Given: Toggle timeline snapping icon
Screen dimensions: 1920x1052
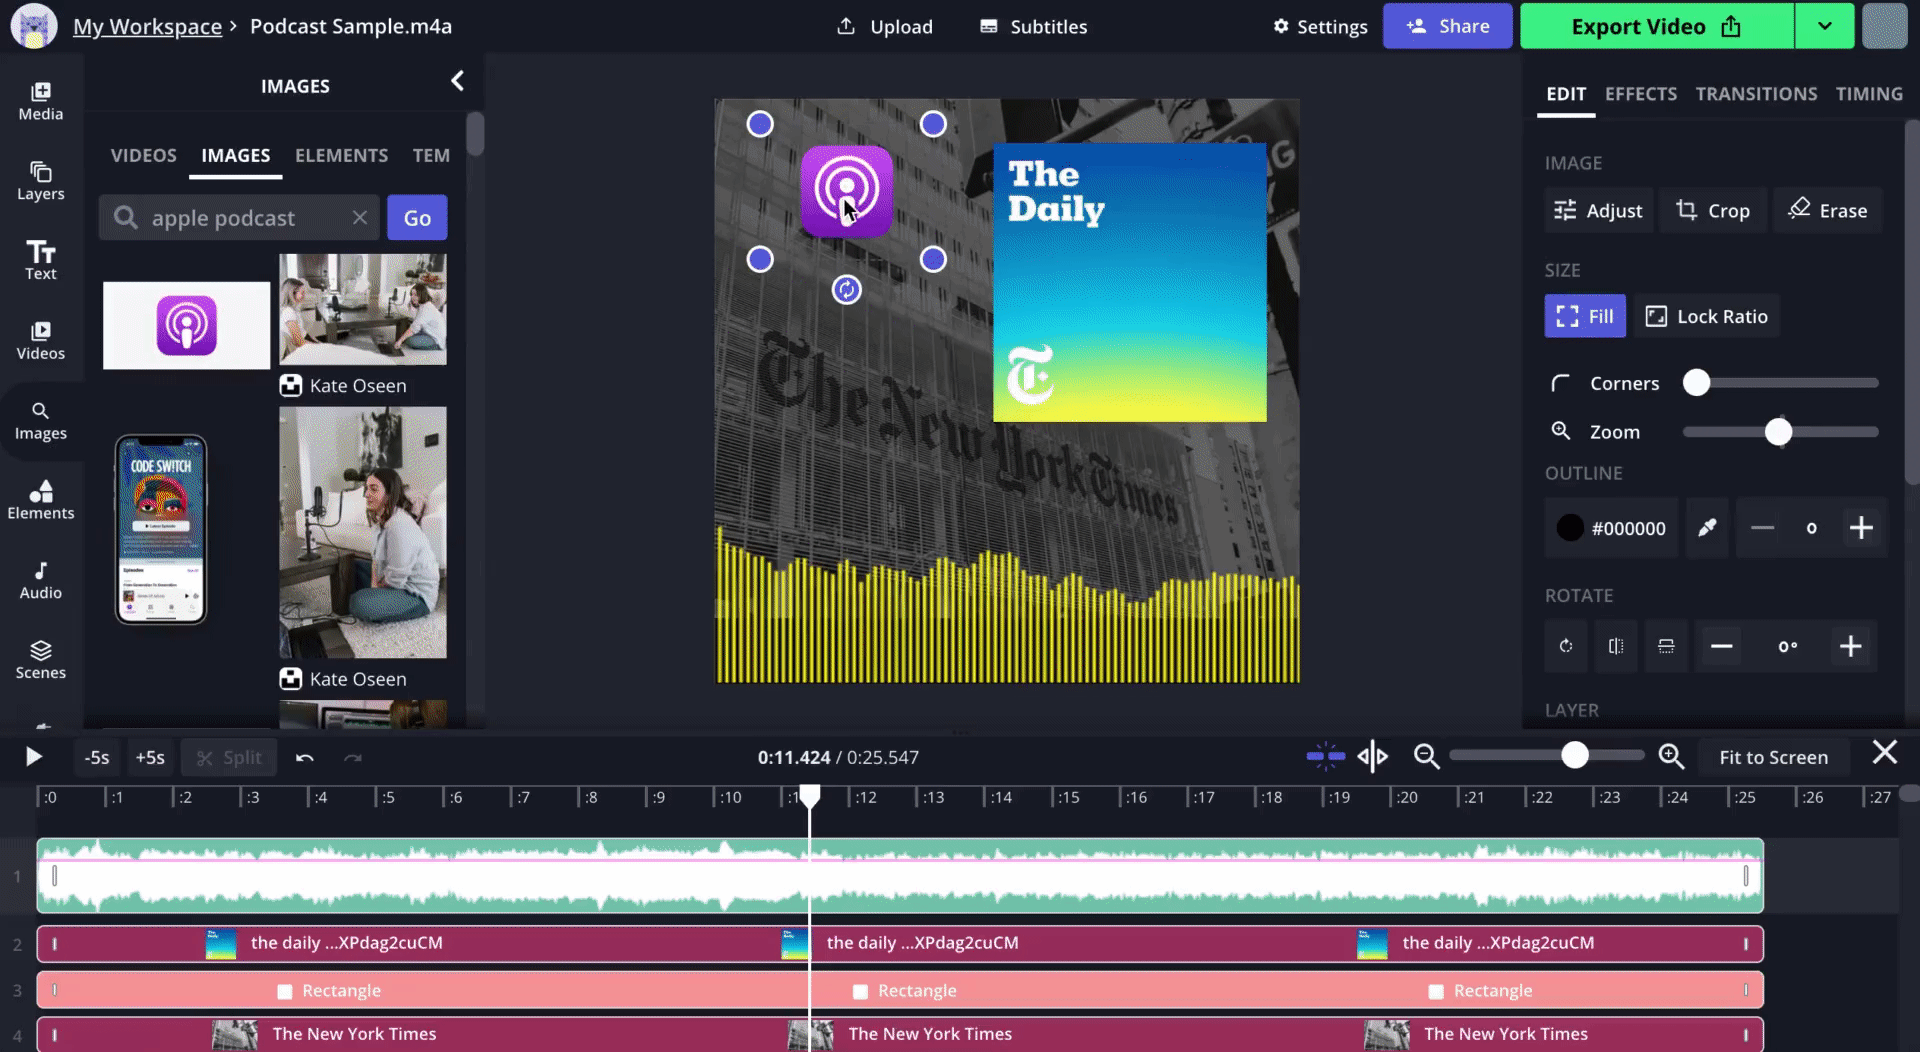Looking at the screenshot, I should coord(1325,757).
